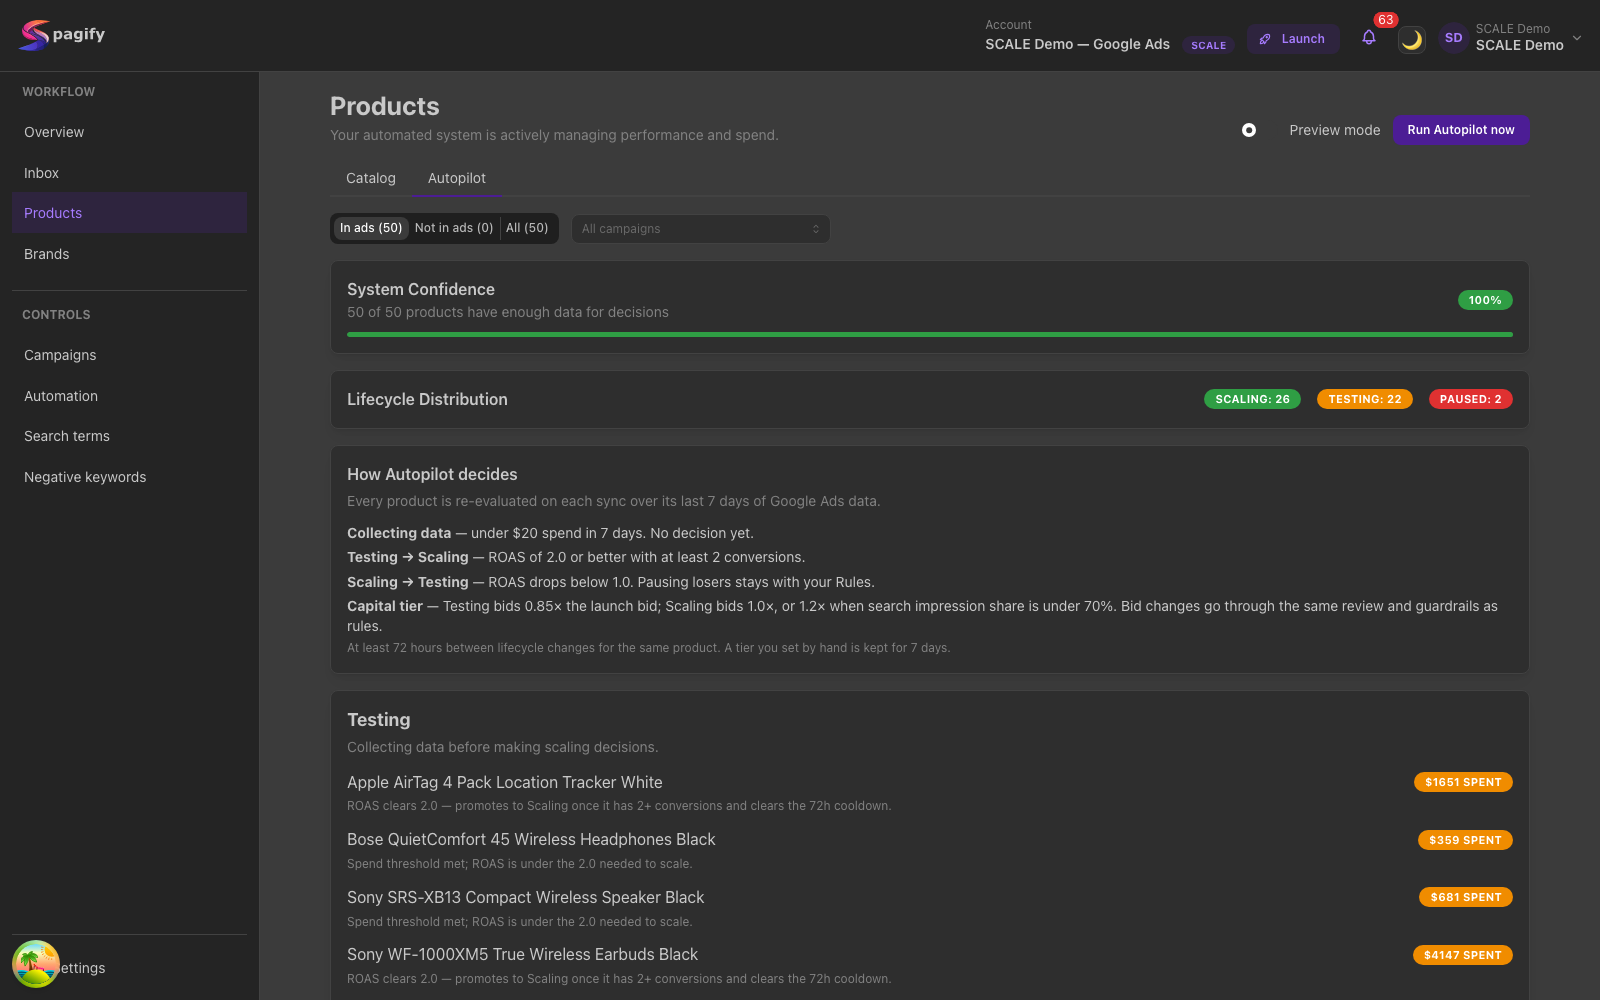Open Products in the sidebar
1600x1000 pixels.
[129, 213]
